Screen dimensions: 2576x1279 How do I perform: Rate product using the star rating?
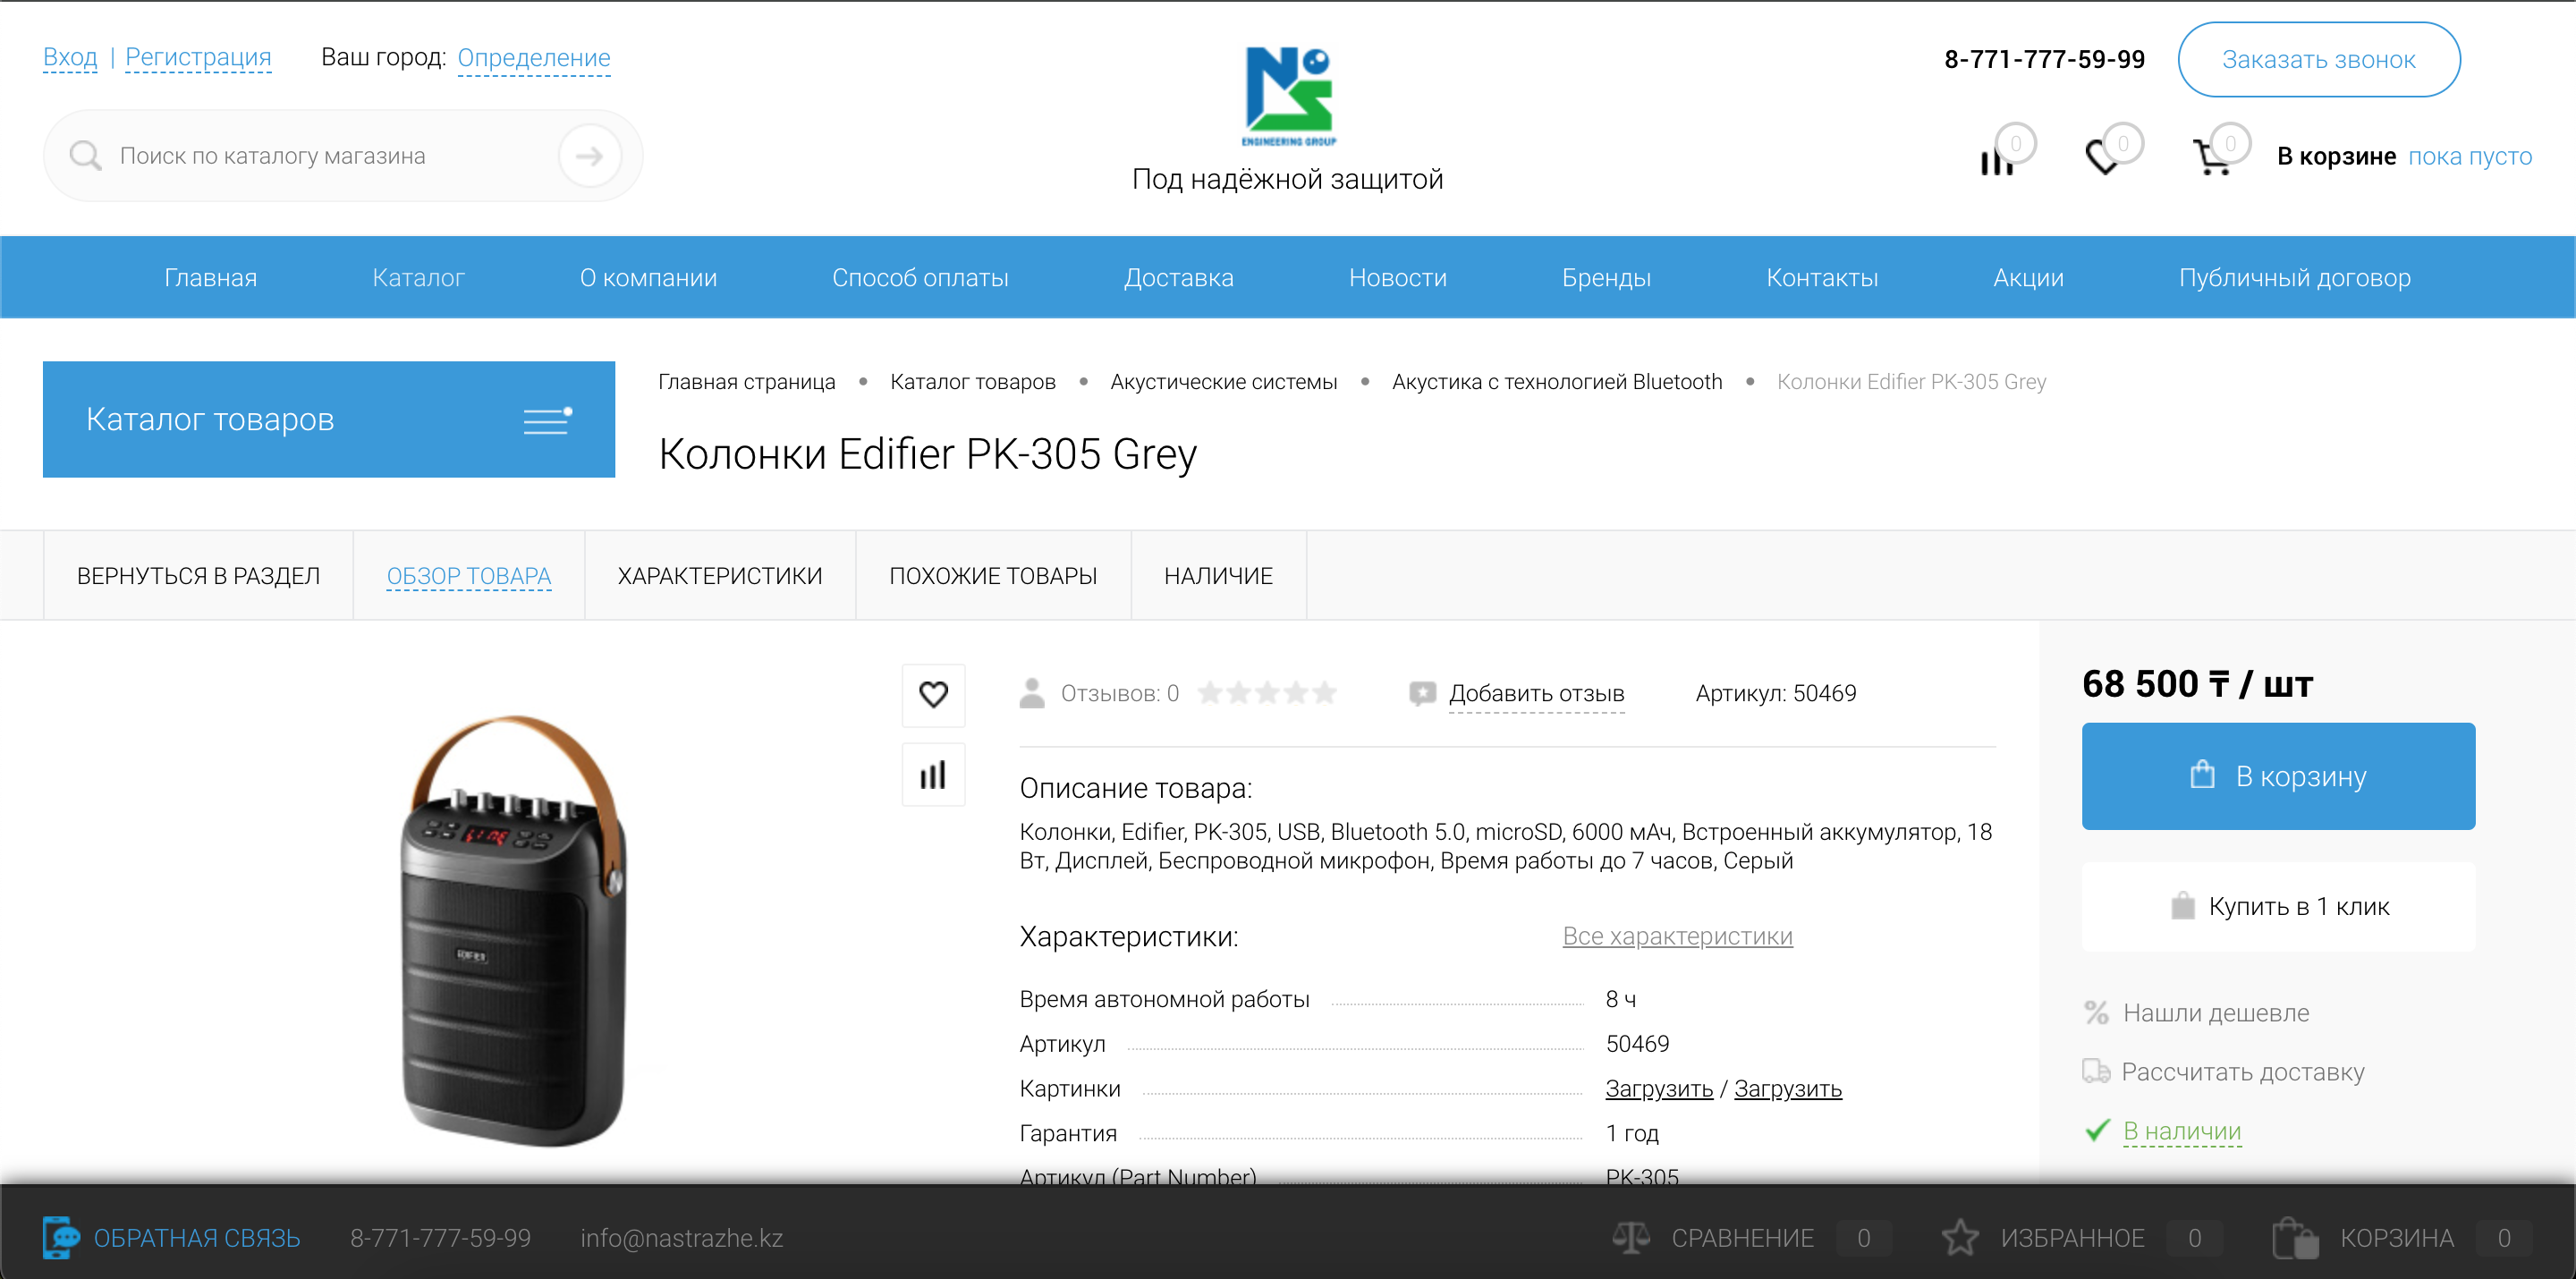1267,692
